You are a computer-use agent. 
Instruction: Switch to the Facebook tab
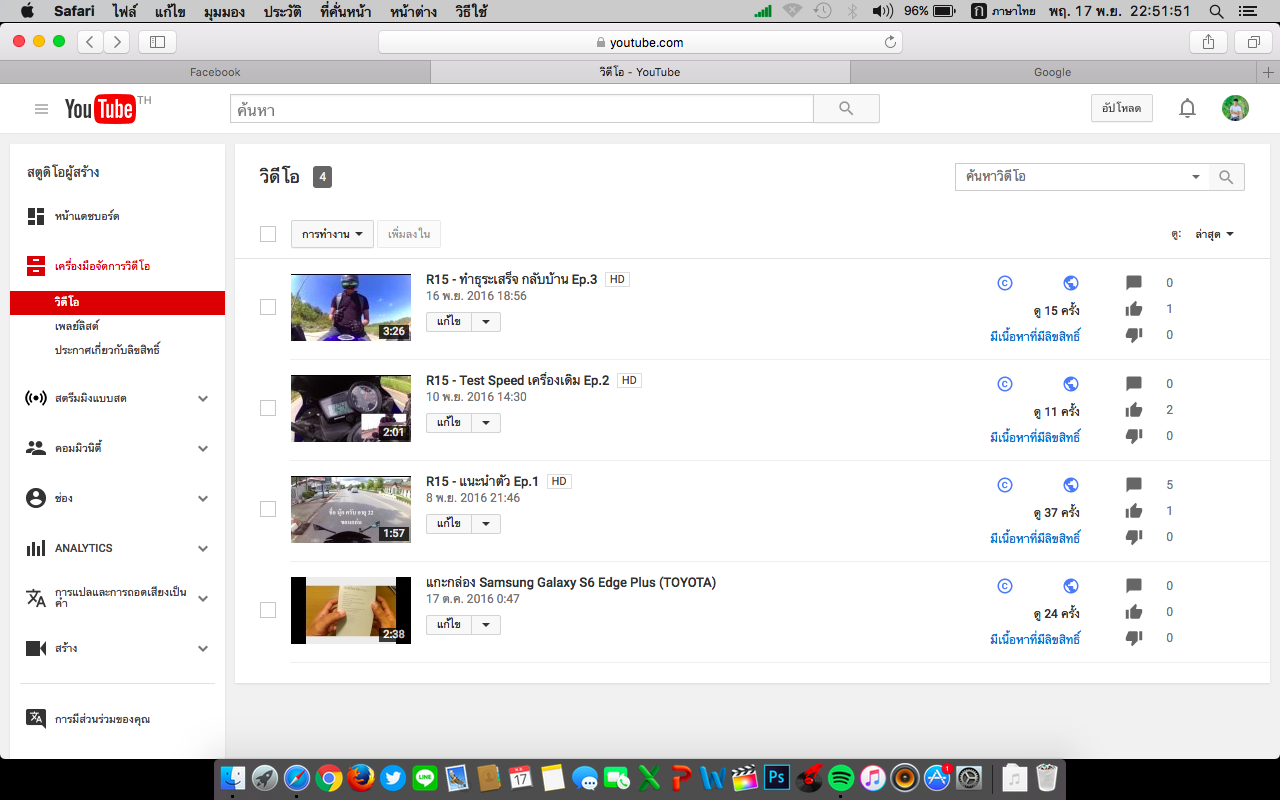point(215,72)
